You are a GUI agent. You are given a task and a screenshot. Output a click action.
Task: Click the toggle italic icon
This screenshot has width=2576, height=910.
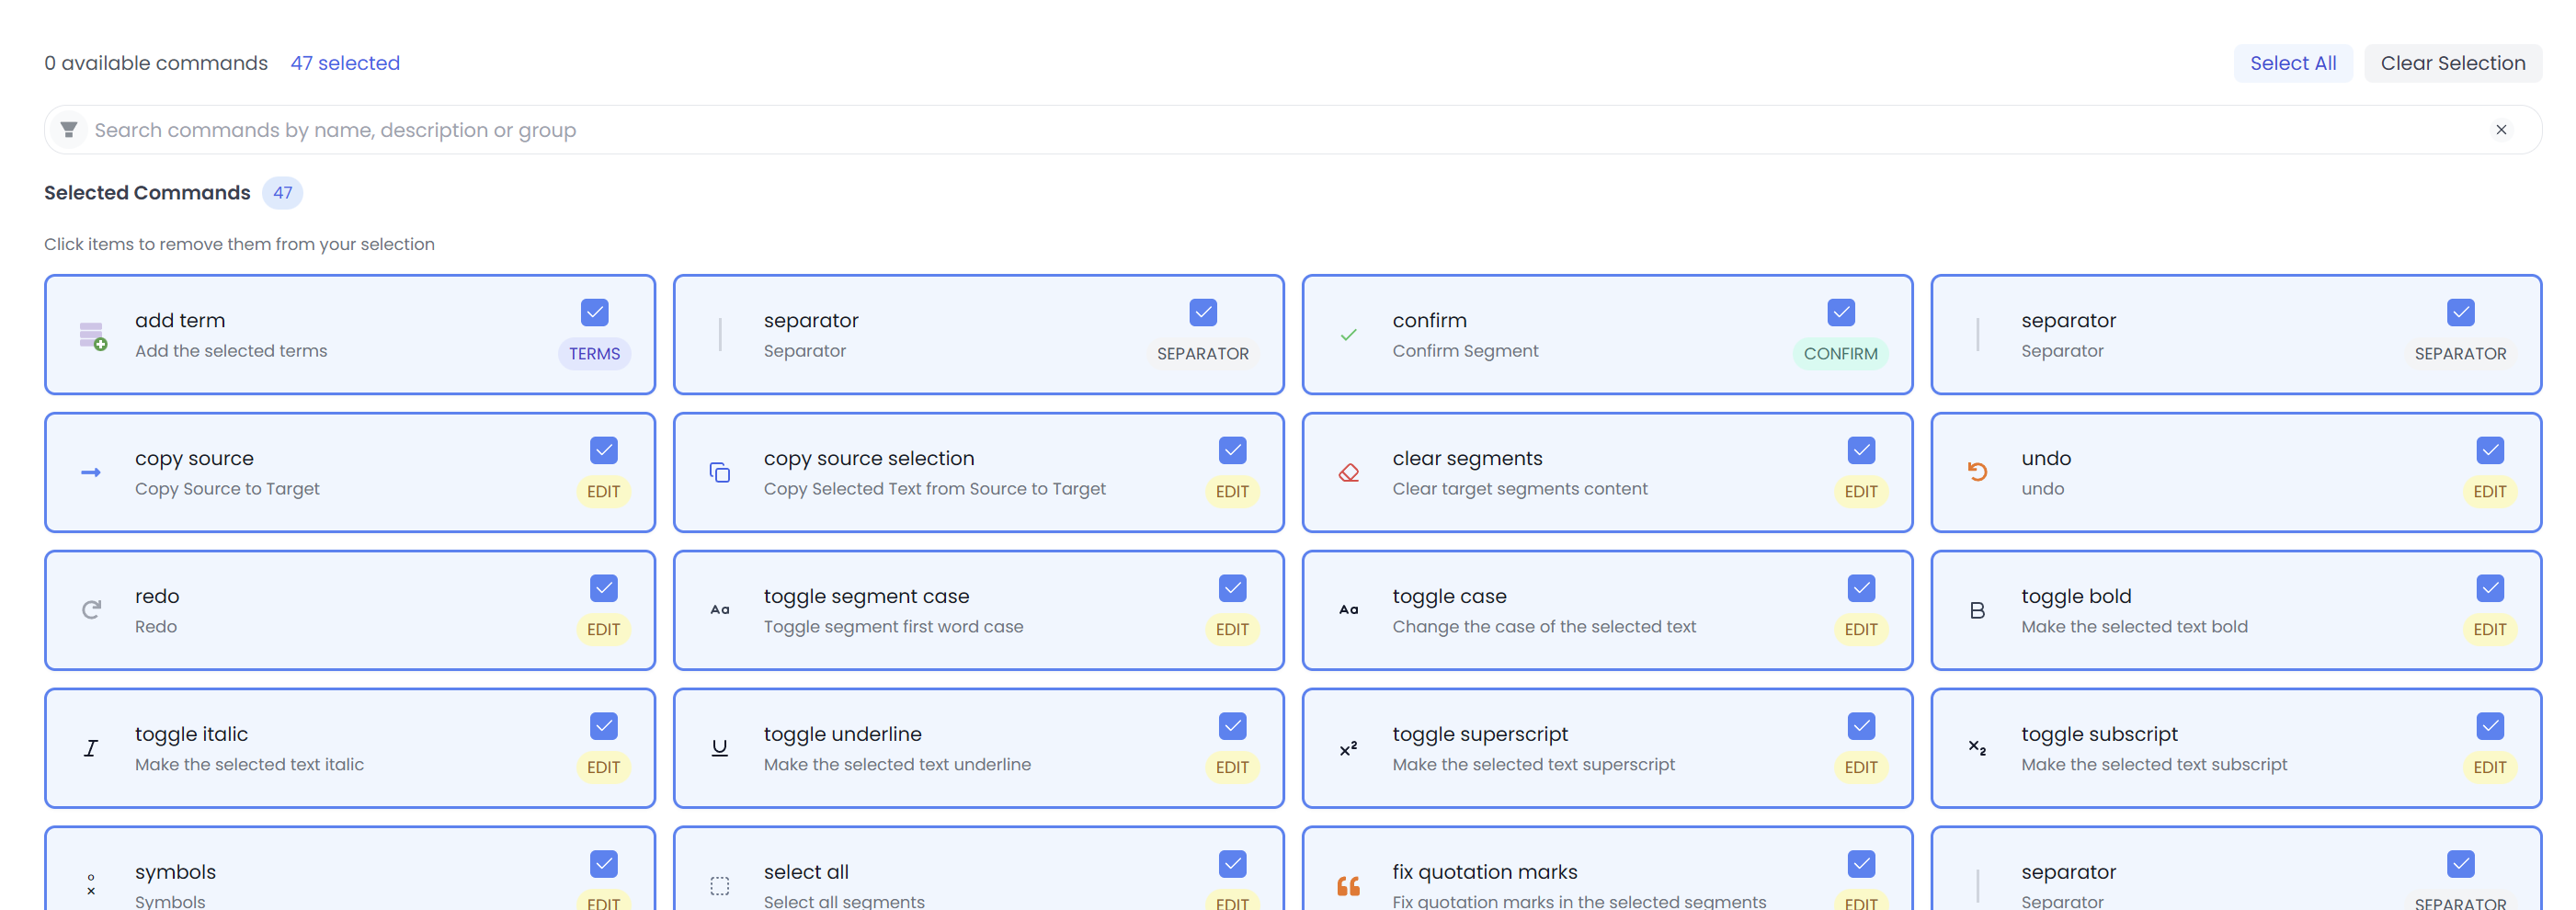pos(91,748)
